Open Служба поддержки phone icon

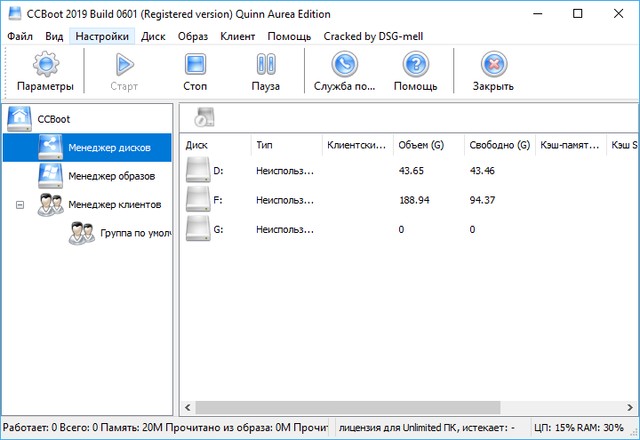pyautogui.click(x=345, y=66)
